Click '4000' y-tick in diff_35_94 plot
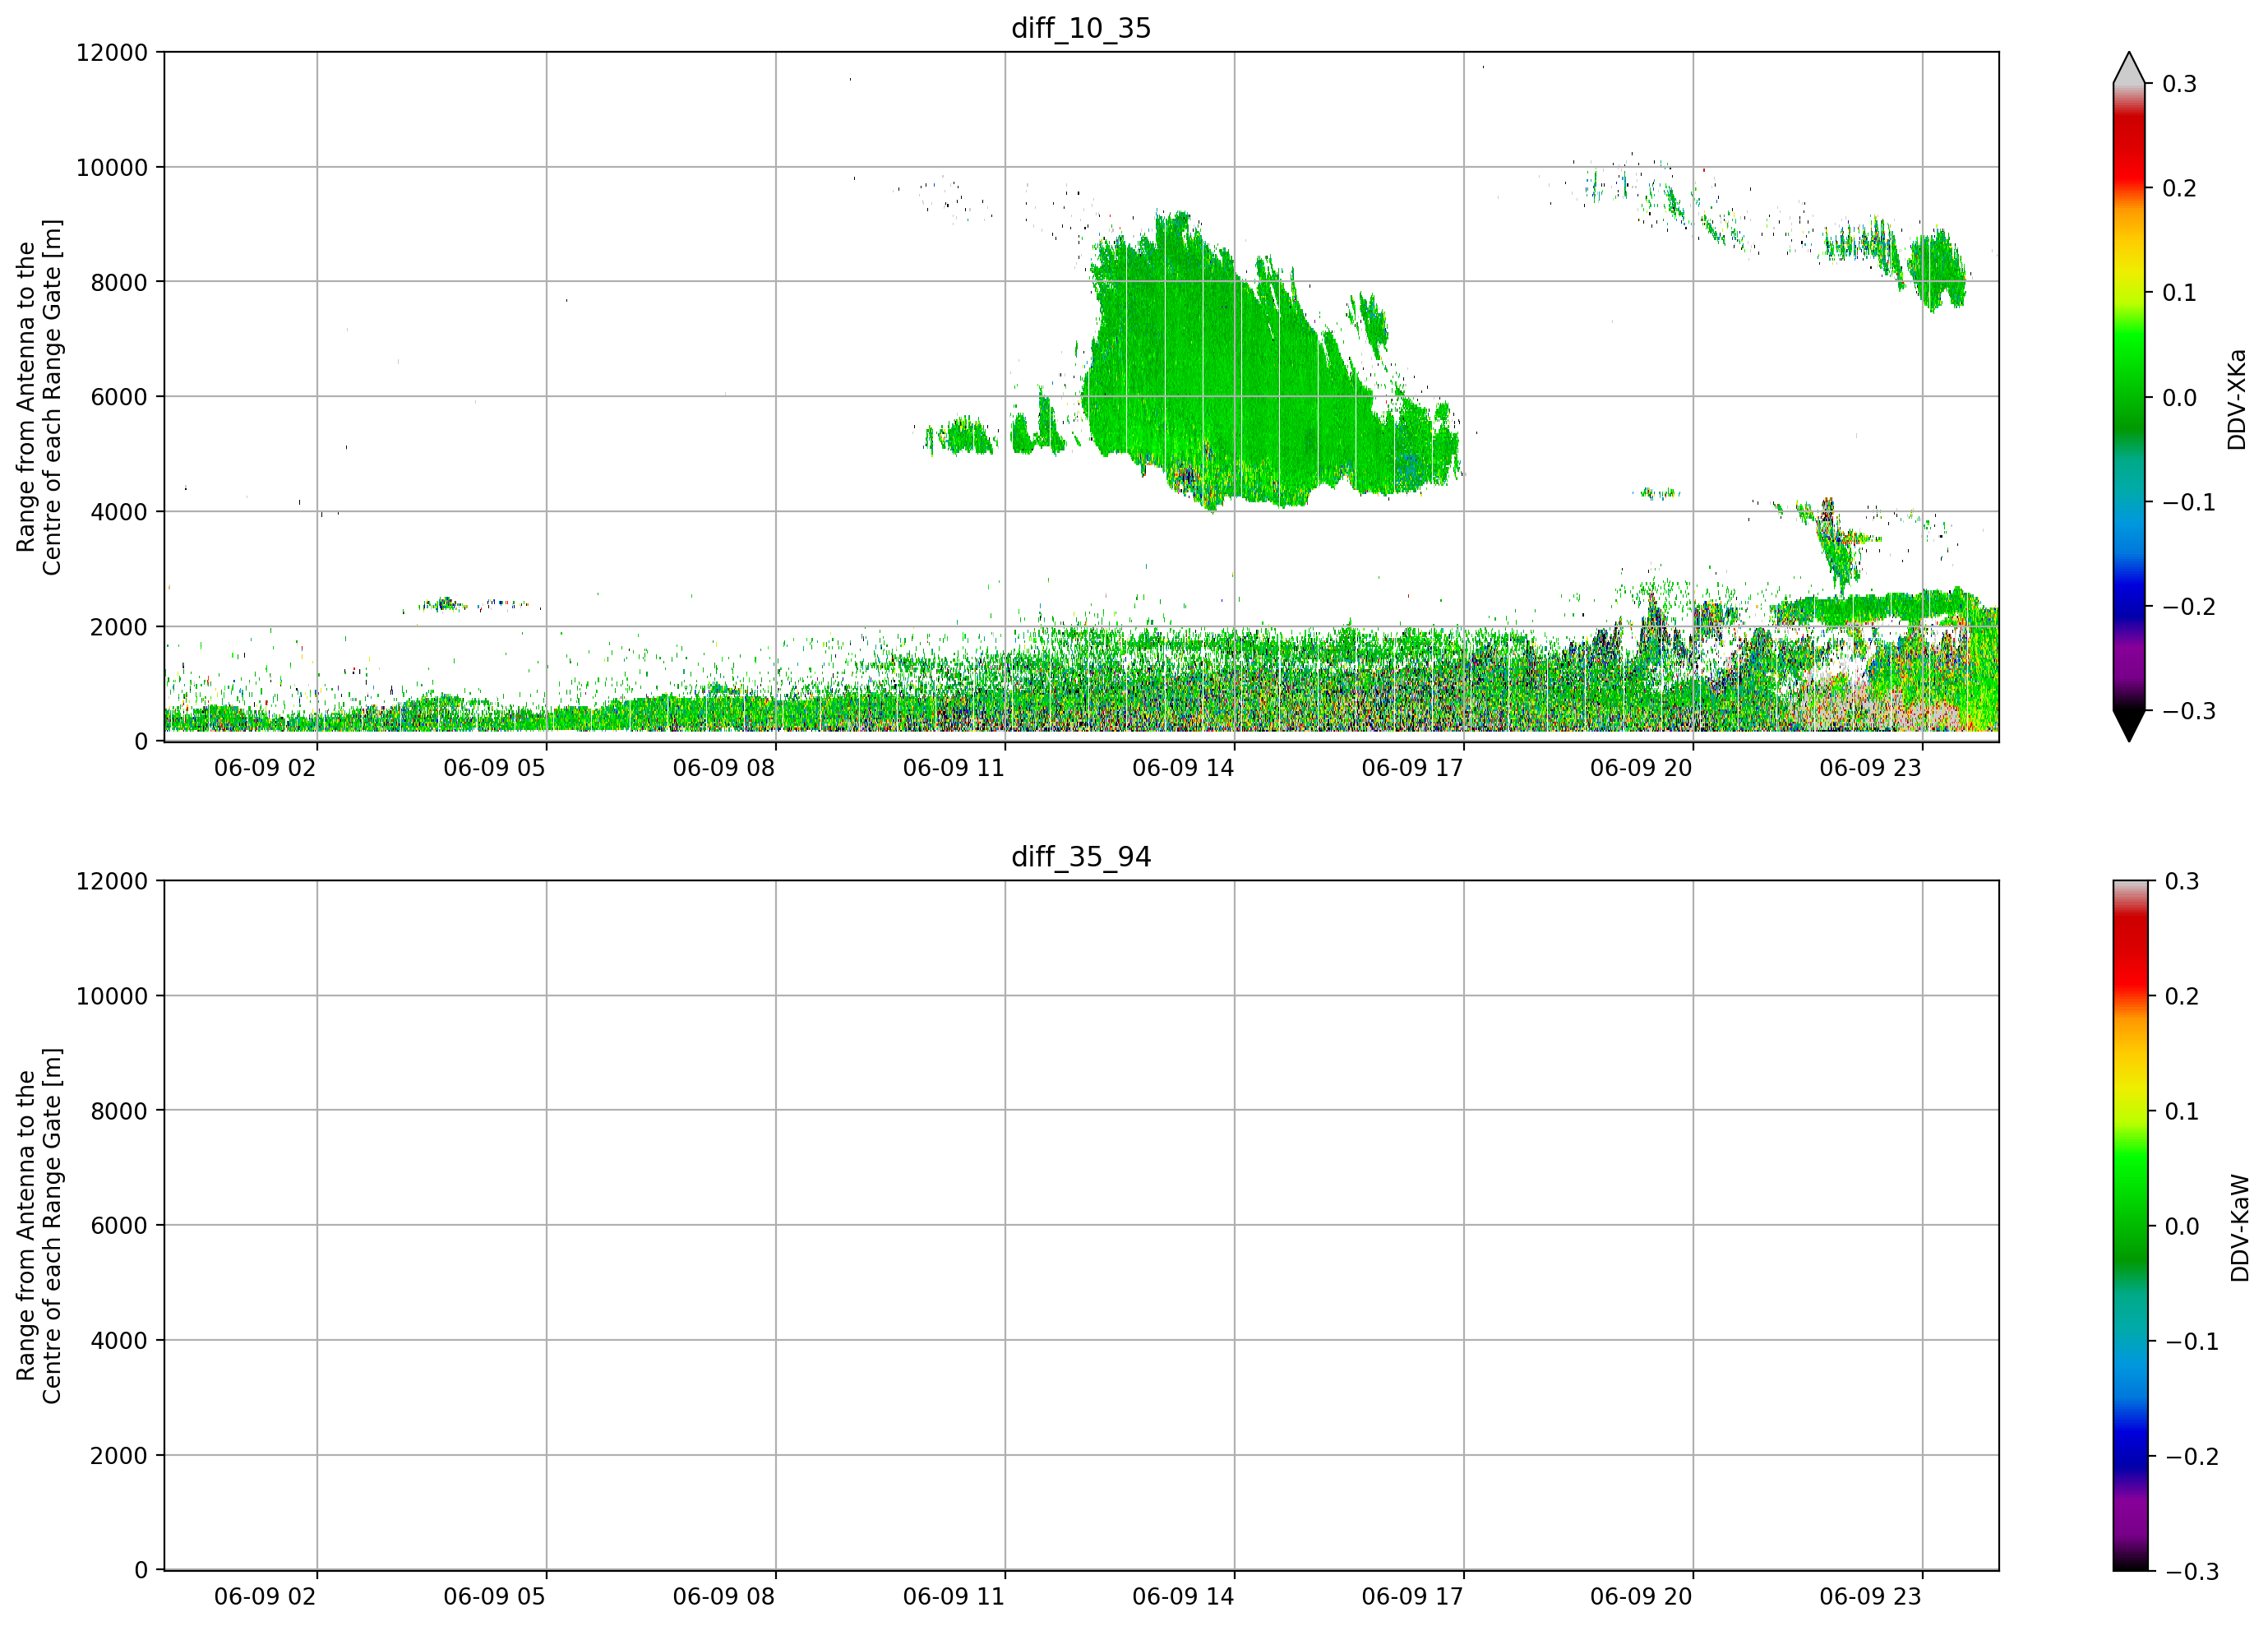 [x=119, y=1341]
